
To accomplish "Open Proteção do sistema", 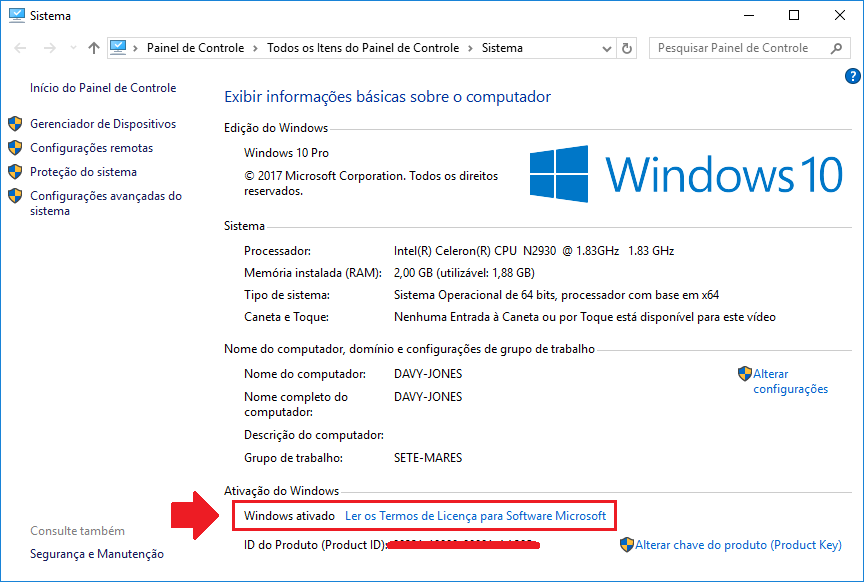I will click(x=83, y=172).
